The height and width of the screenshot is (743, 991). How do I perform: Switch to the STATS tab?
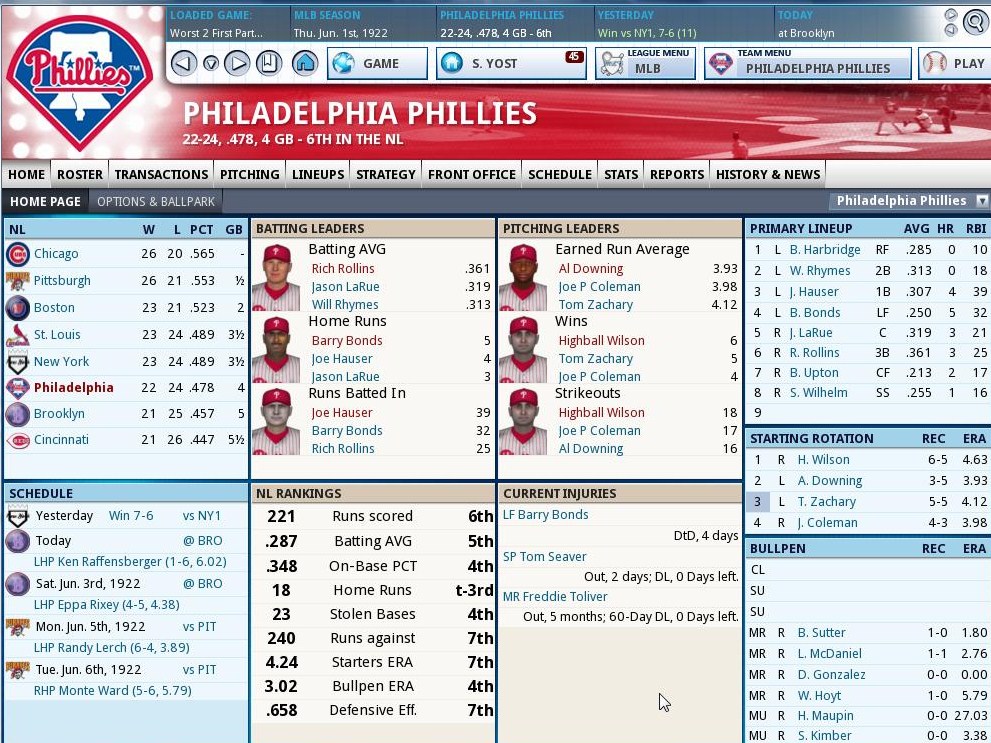(621, 175)
